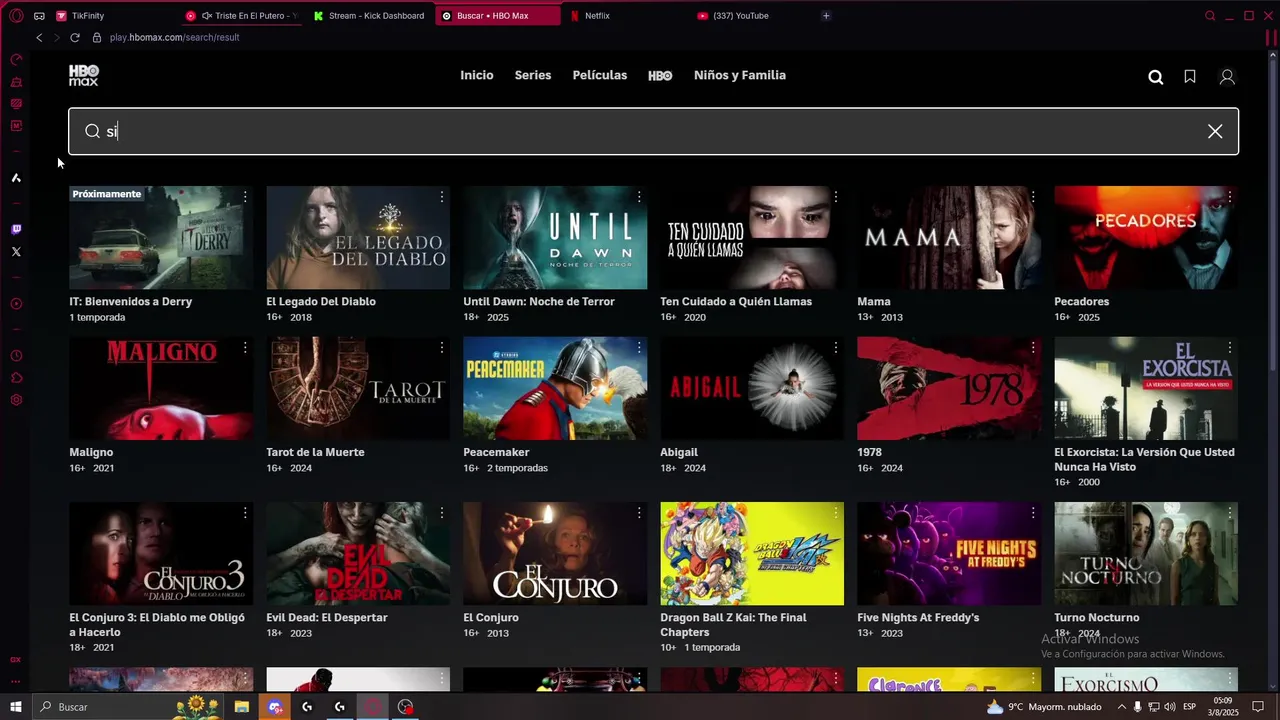
Task: Open the user profile icon
Action: coord(1227,77)
